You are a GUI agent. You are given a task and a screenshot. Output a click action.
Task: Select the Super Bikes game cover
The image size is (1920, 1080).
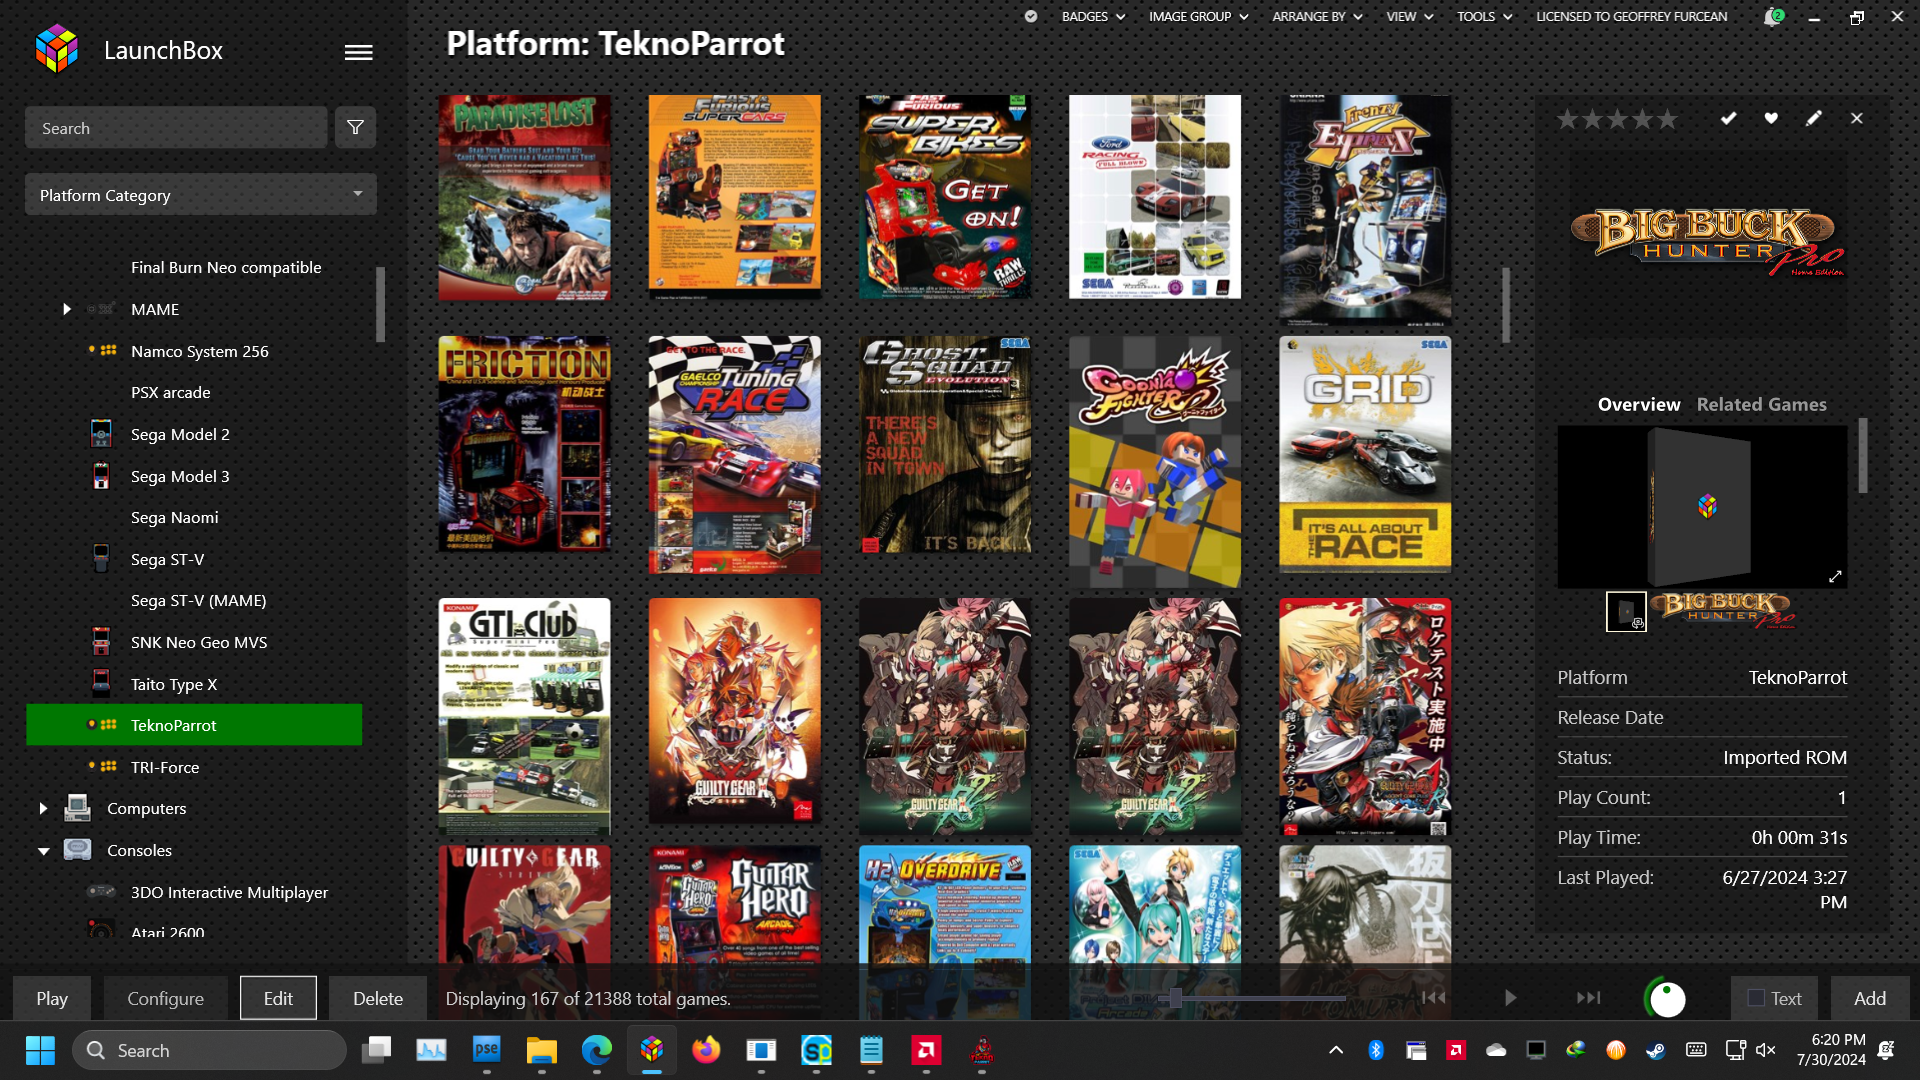[x=945, y=198]
